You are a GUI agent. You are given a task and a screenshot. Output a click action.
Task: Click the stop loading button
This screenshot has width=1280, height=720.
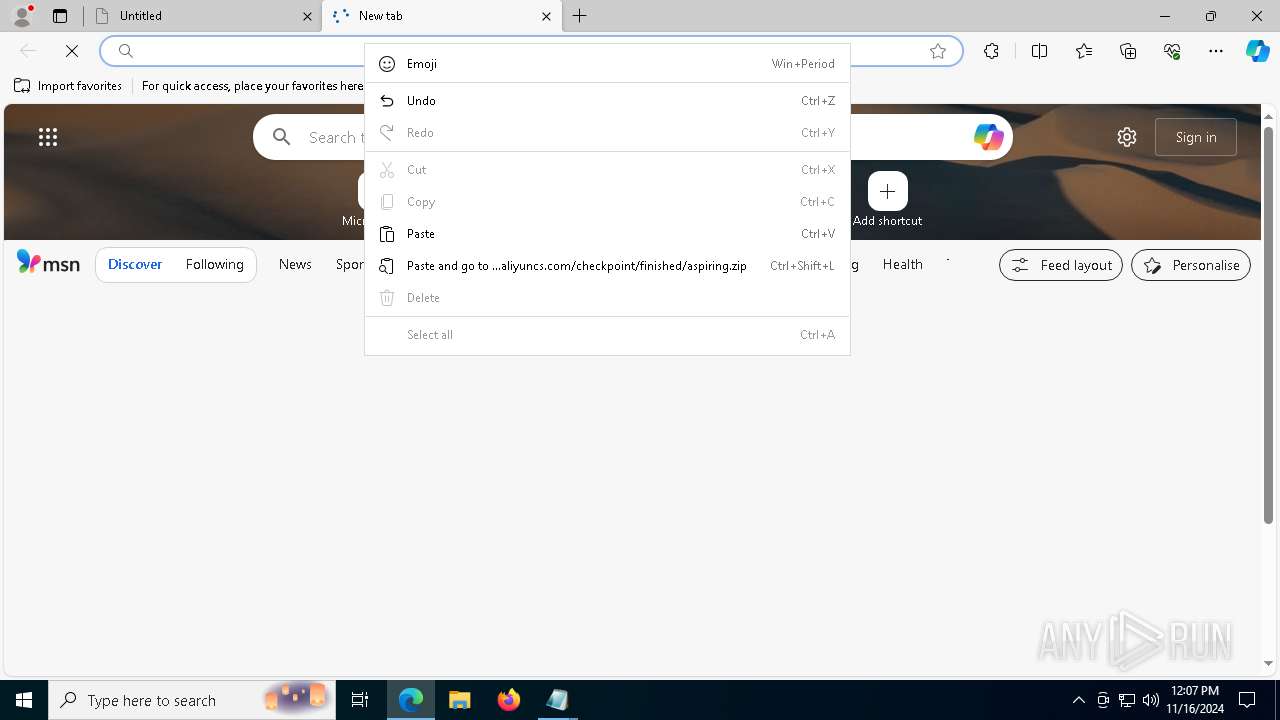point(72,51)
